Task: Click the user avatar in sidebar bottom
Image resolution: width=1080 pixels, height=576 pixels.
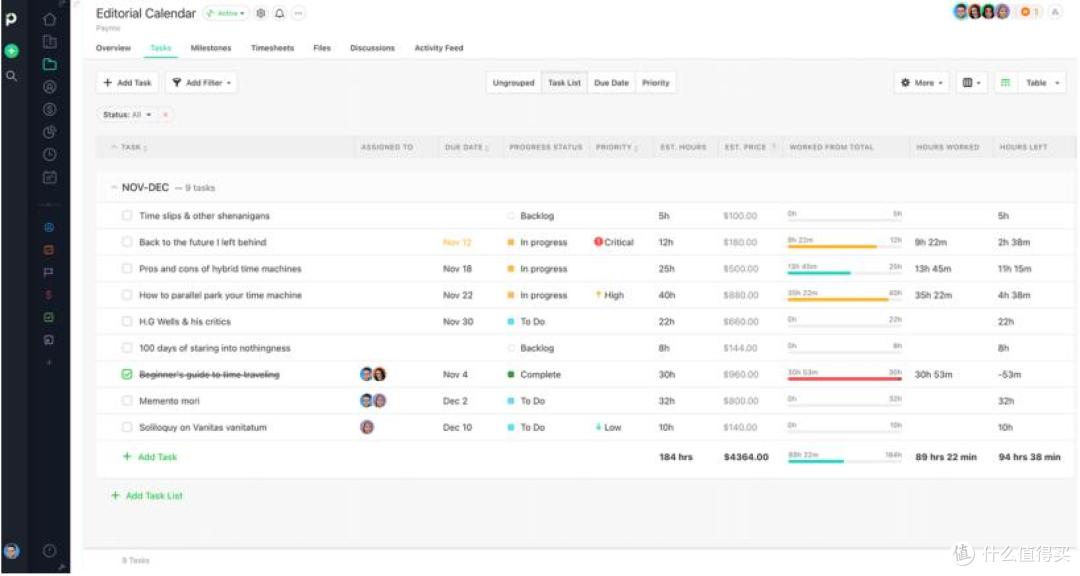Action: pos(12,551)
